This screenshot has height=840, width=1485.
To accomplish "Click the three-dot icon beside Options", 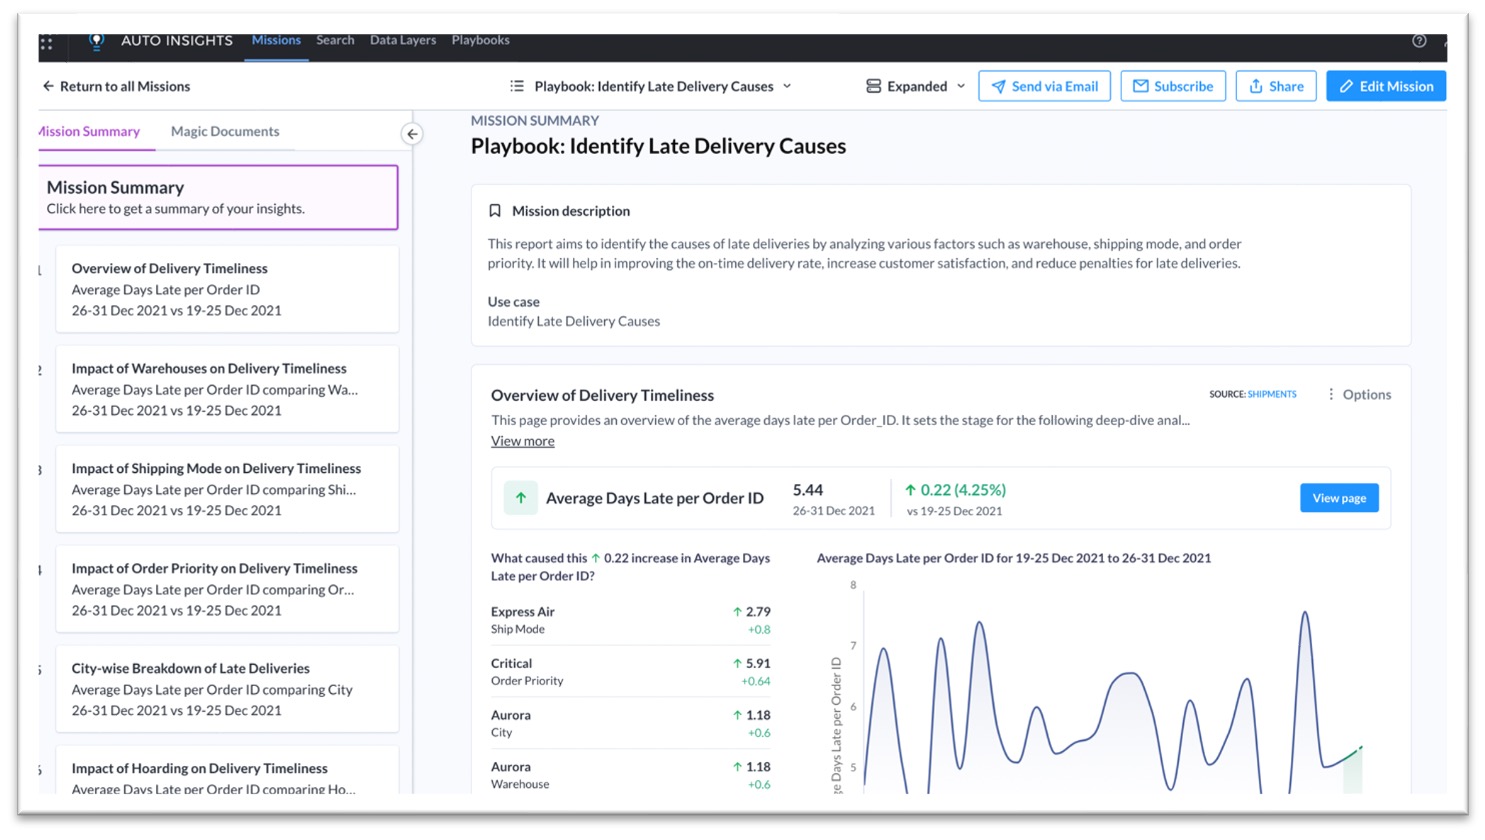I will [1330, 394].
